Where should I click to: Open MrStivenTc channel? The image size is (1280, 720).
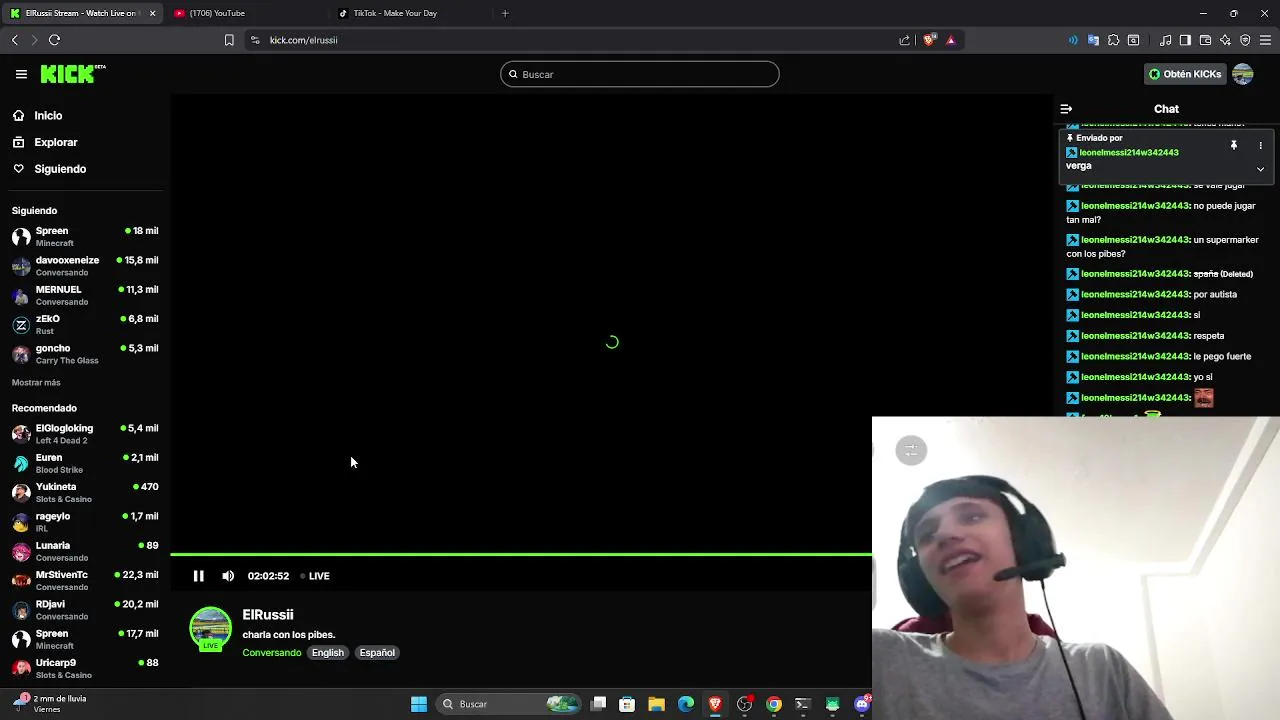(x=85, y=581)
